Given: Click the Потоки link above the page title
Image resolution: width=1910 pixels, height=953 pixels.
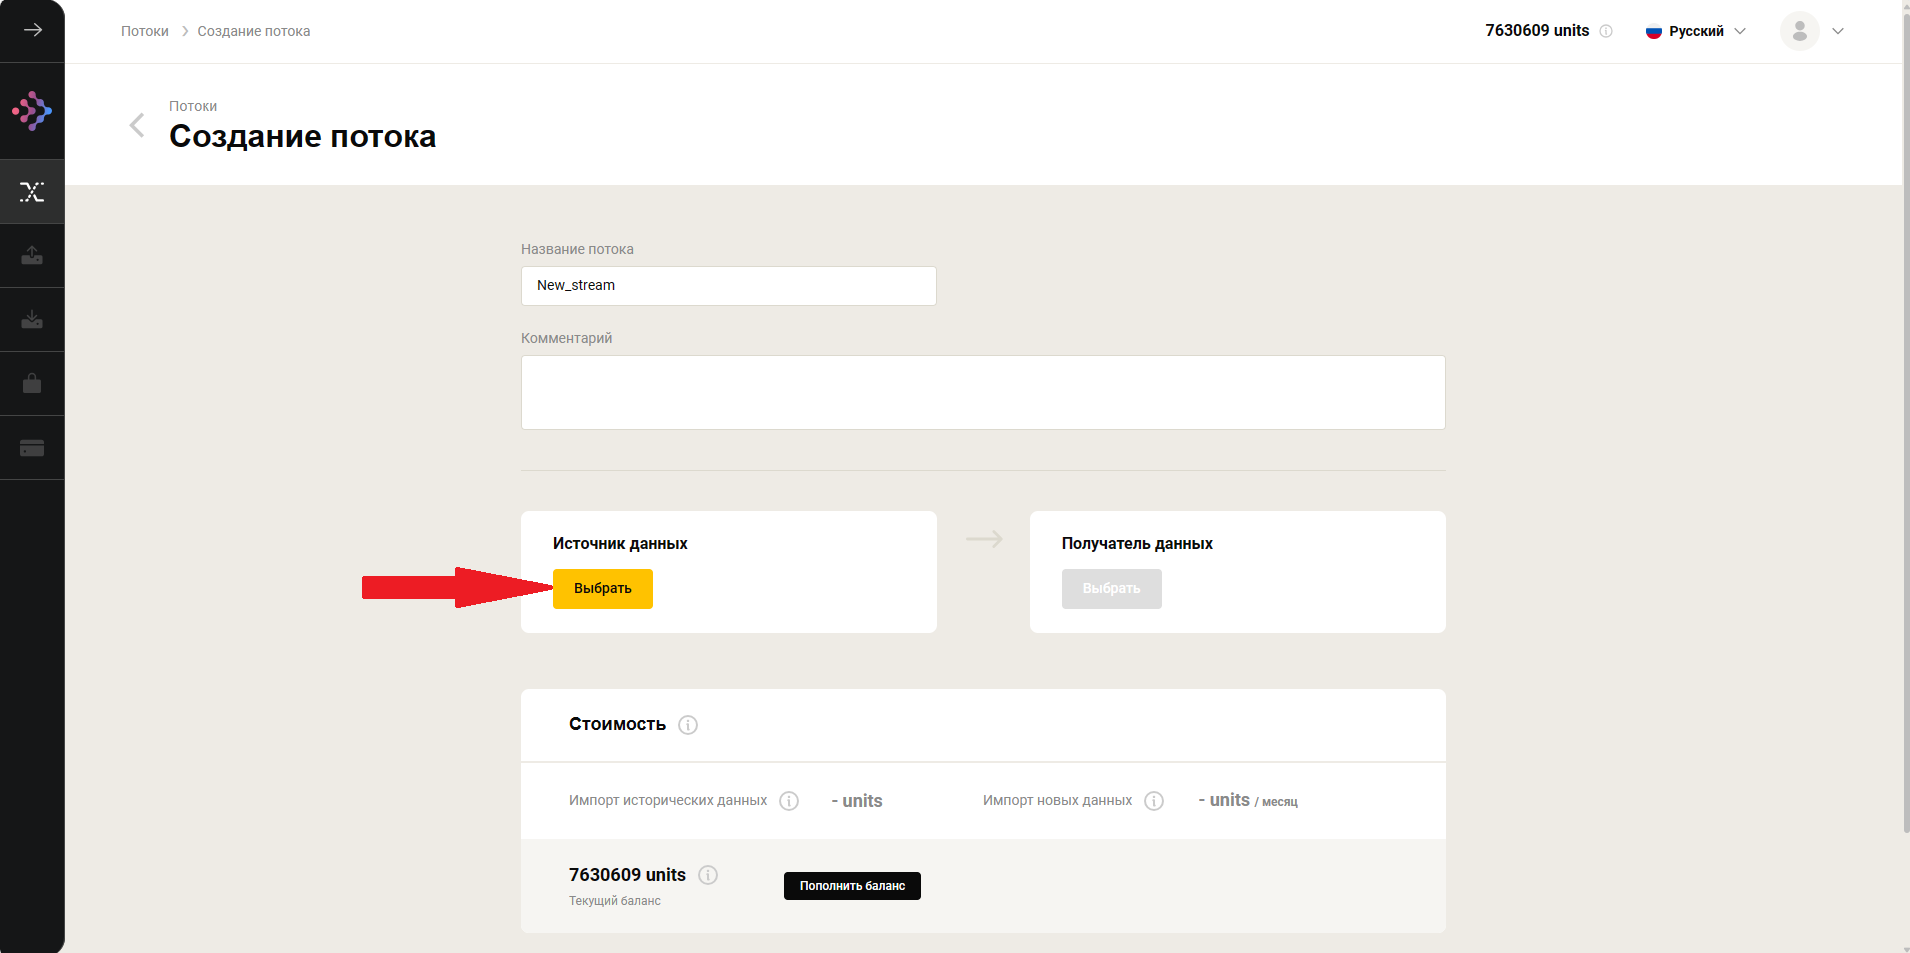Looking at the screenshot, I should tap(193, 106).
